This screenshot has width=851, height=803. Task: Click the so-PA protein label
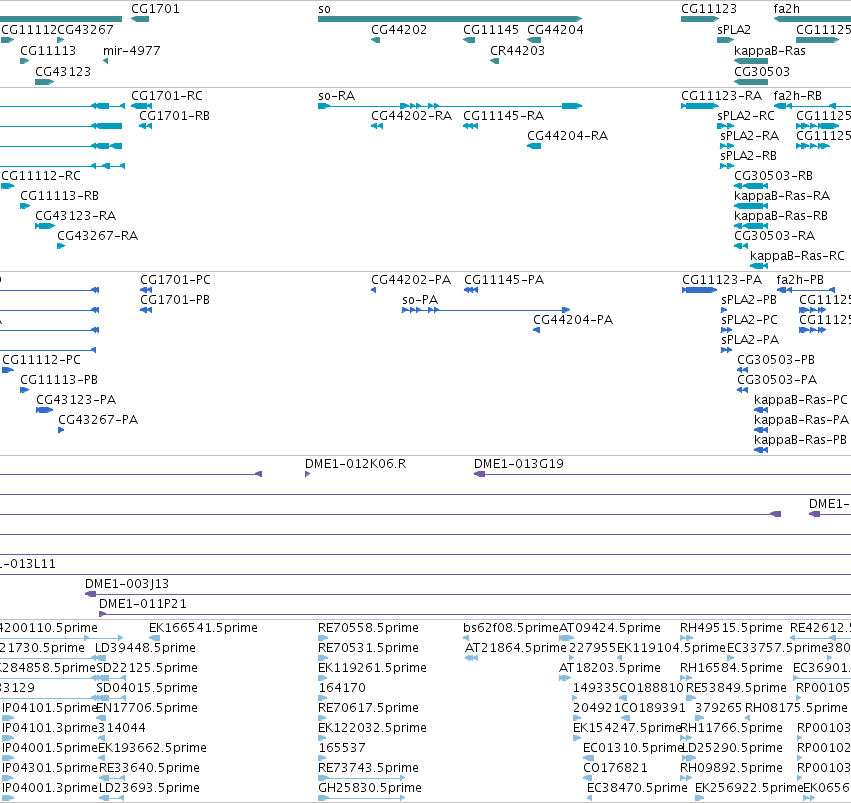[x=420, y=299]
